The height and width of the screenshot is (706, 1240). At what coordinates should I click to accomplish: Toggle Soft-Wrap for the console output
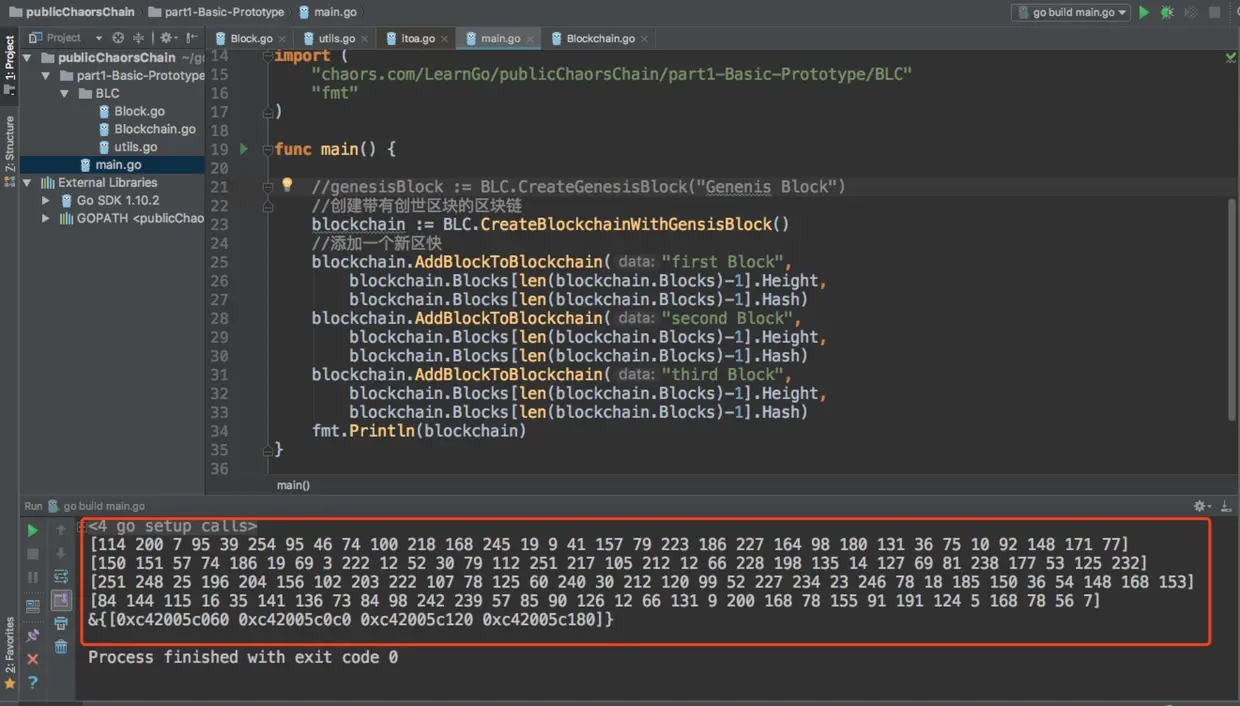tap(61, 577)
